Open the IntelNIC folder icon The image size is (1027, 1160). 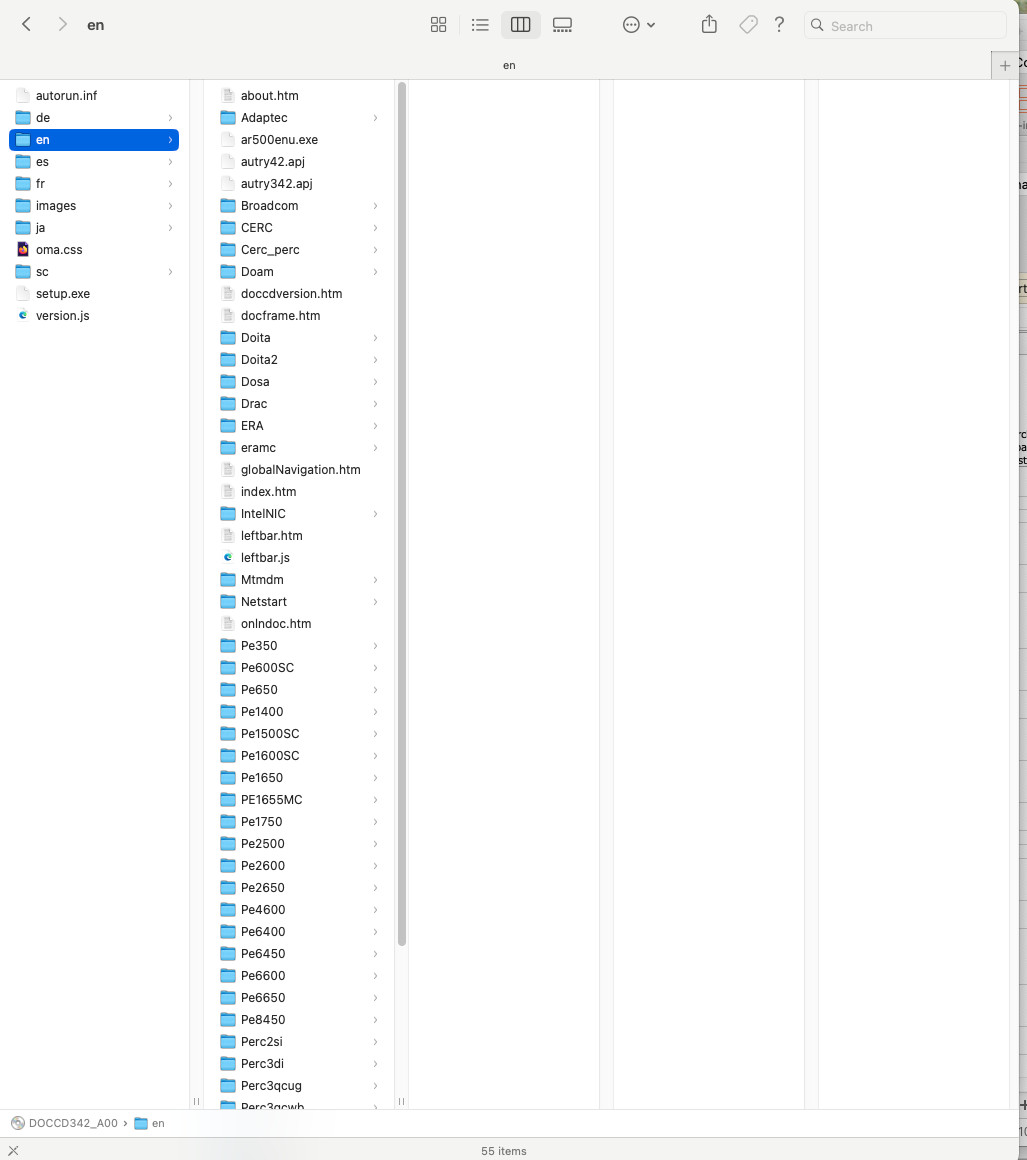pyautogui.click(x=228, y=513)
